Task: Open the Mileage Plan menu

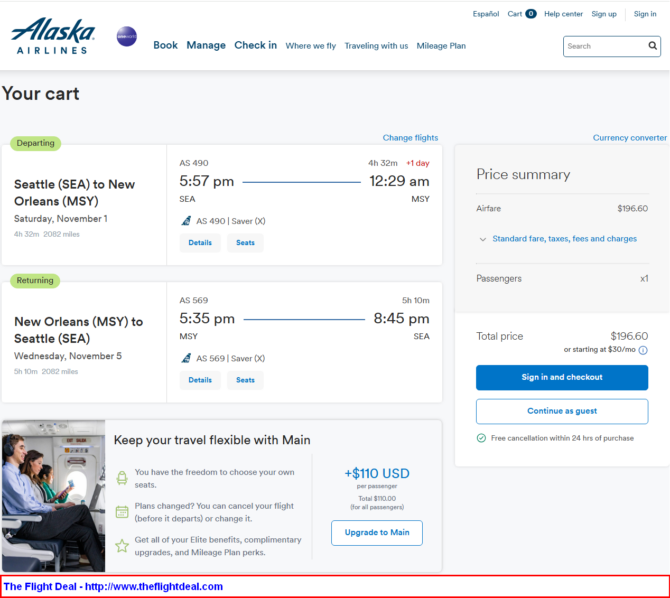Action: 441,46
